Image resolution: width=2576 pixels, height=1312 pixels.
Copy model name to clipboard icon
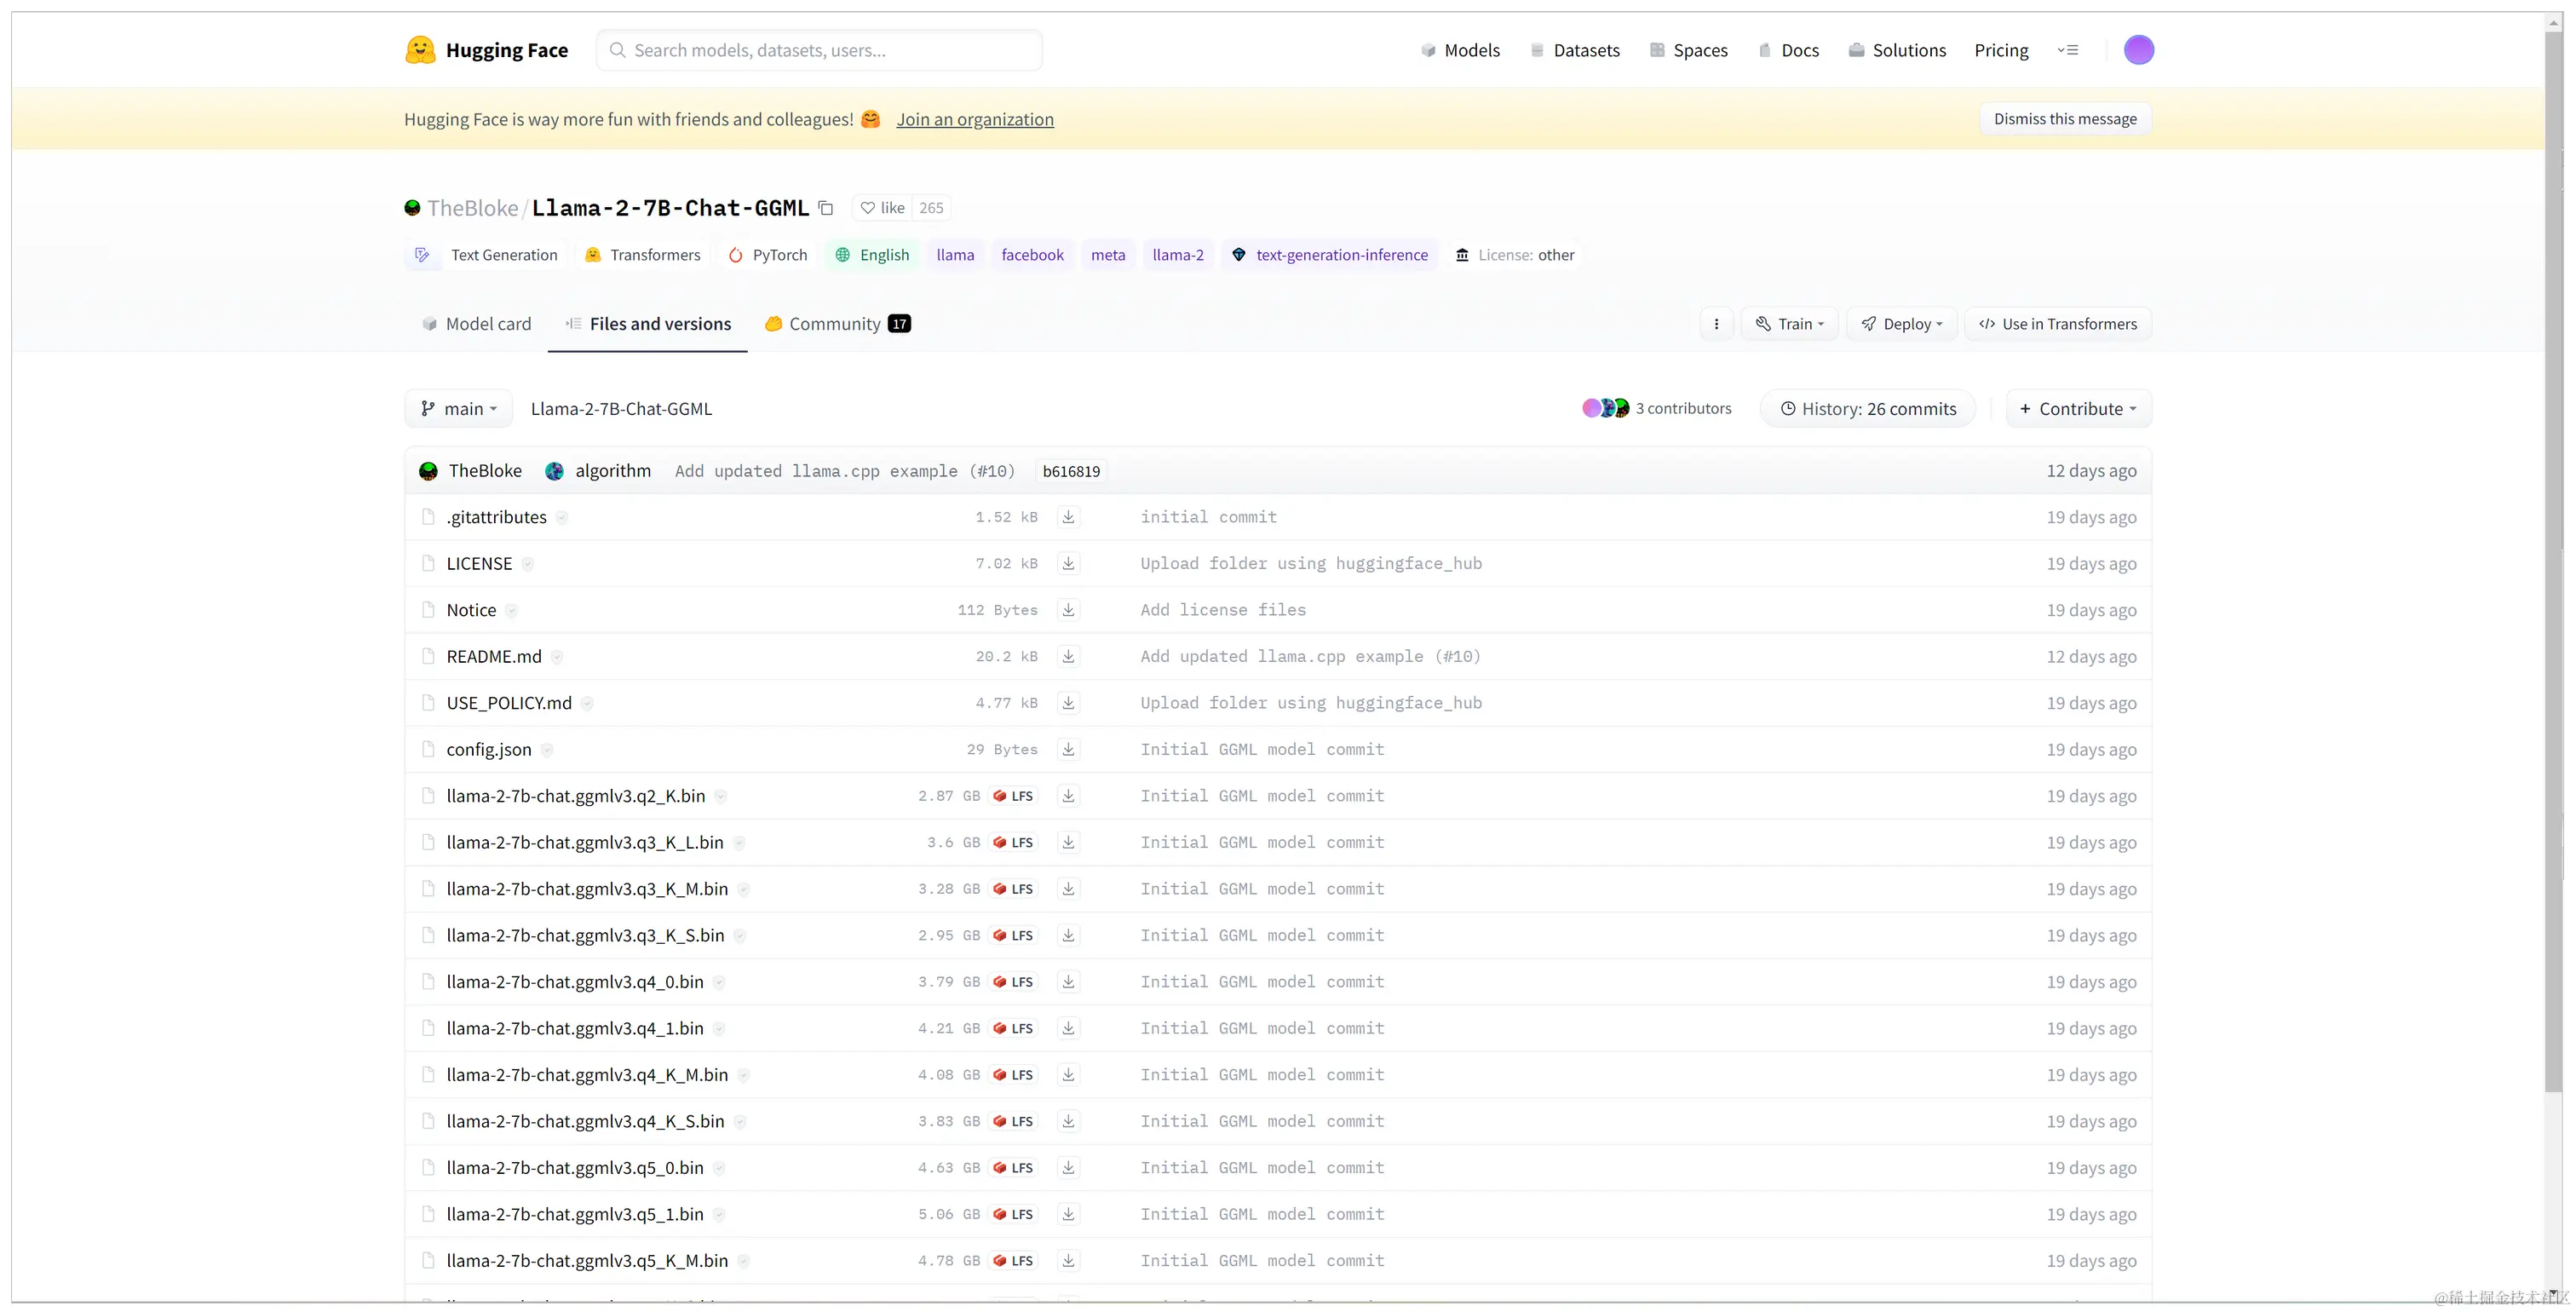pyautogui.click(x=826, y=208)
